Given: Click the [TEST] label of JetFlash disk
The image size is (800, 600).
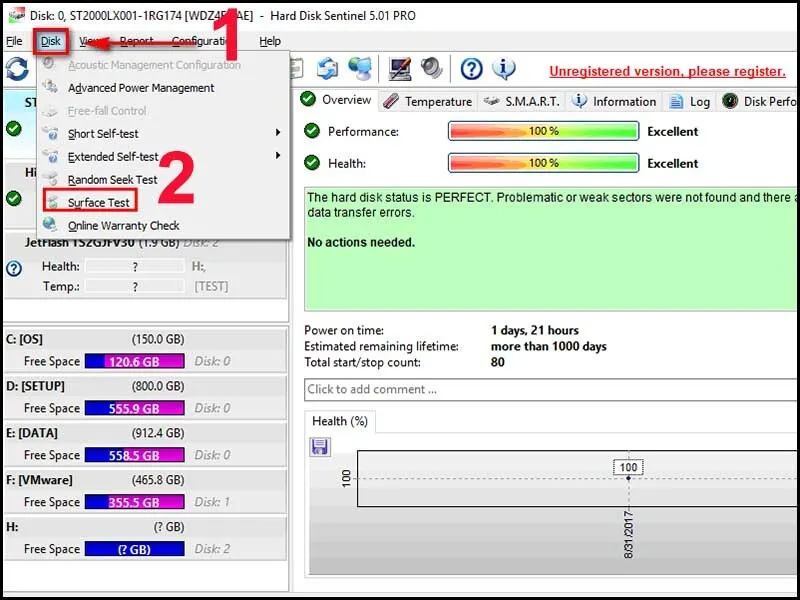Looking at the screenshot, I should (x=211, y=286).
